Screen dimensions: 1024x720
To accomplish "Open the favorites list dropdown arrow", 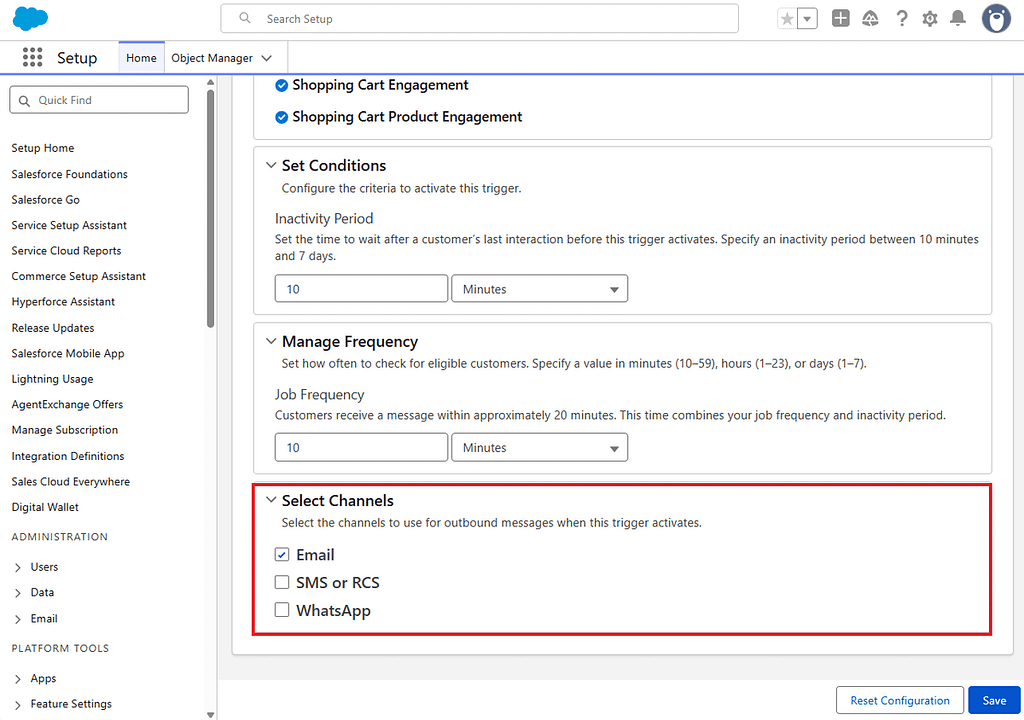I will (807, 19).
